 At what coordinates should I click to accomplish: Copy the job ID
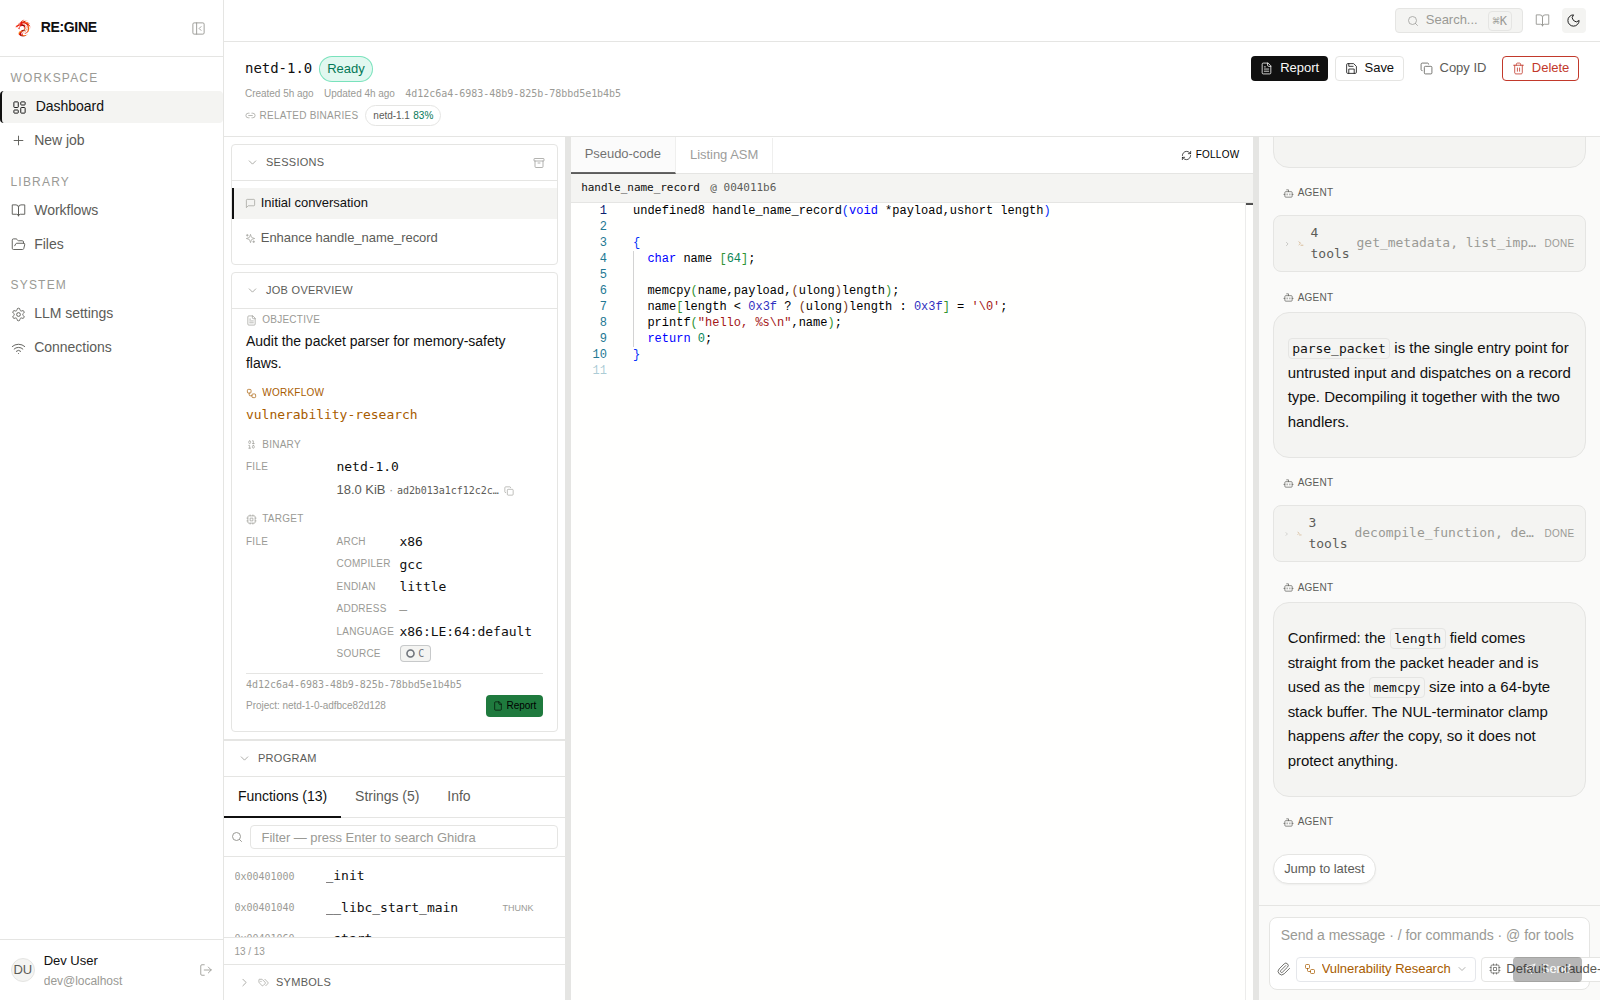[1453, 68]
